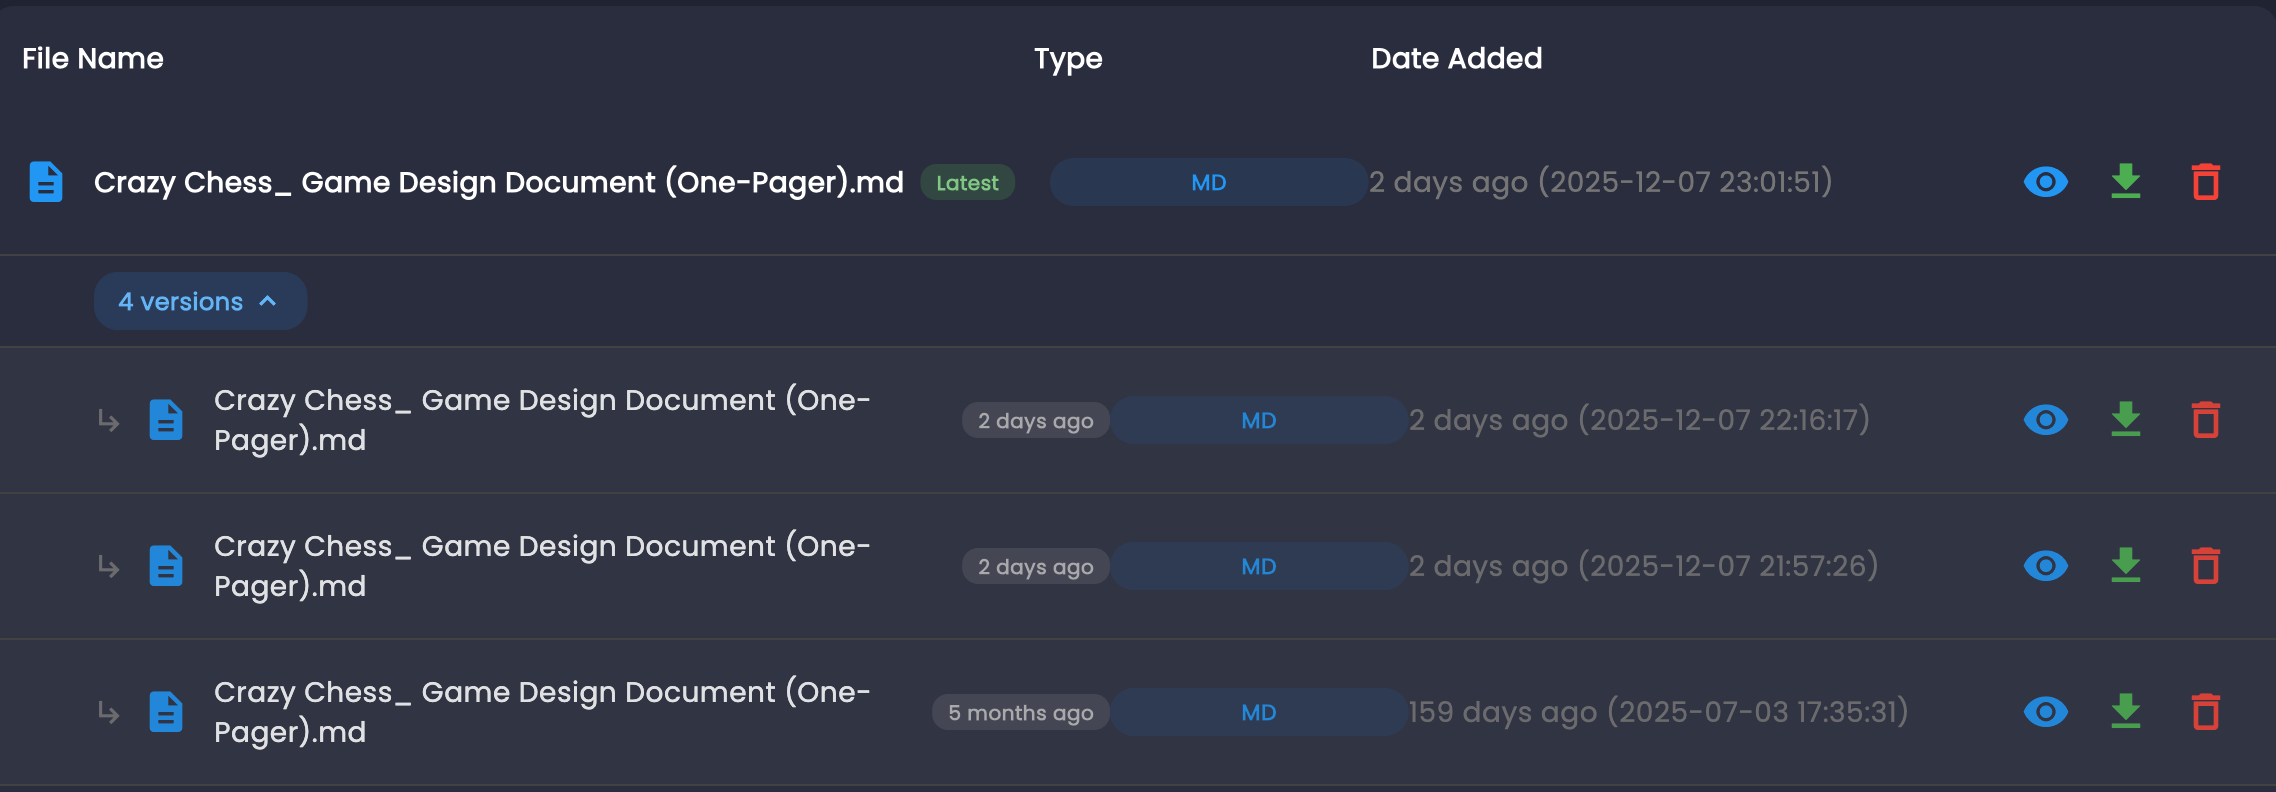Delete the latest version file

[2205, 182]
